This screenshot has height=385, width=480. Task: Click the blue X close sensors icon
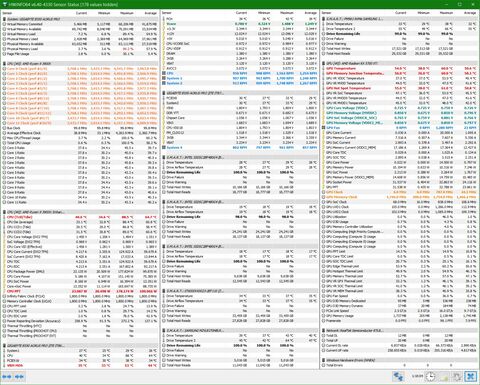coord(471,377)
